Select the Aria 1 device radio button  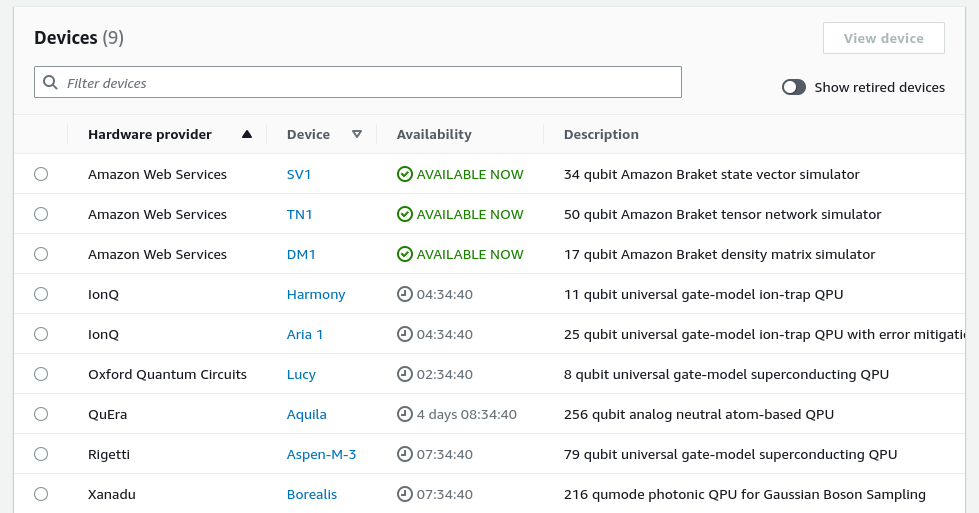click(x=41, y=334)
